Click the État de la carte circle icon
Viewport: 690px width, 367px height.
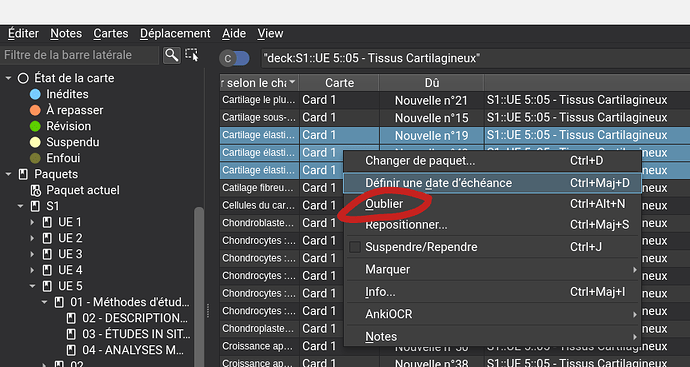click(23, 78)
